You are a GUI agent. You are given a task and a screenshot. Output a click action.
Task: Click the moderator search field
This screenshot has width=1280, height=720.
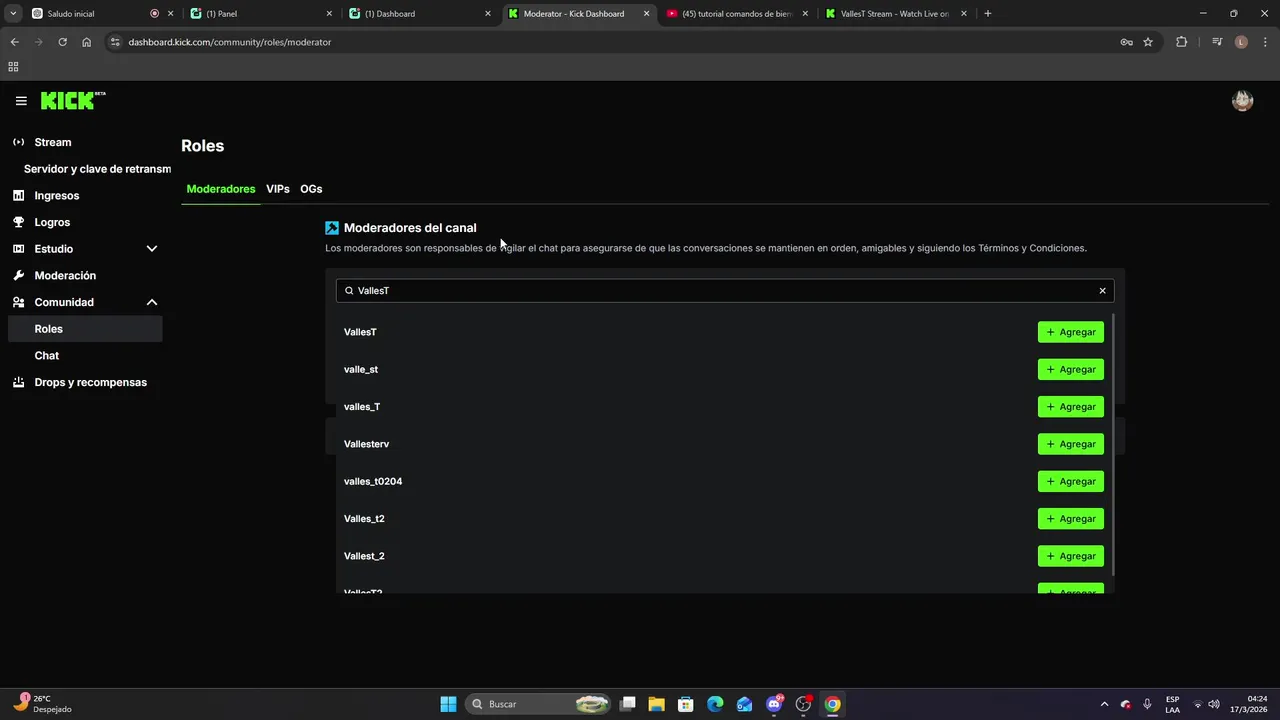[725, 290]
